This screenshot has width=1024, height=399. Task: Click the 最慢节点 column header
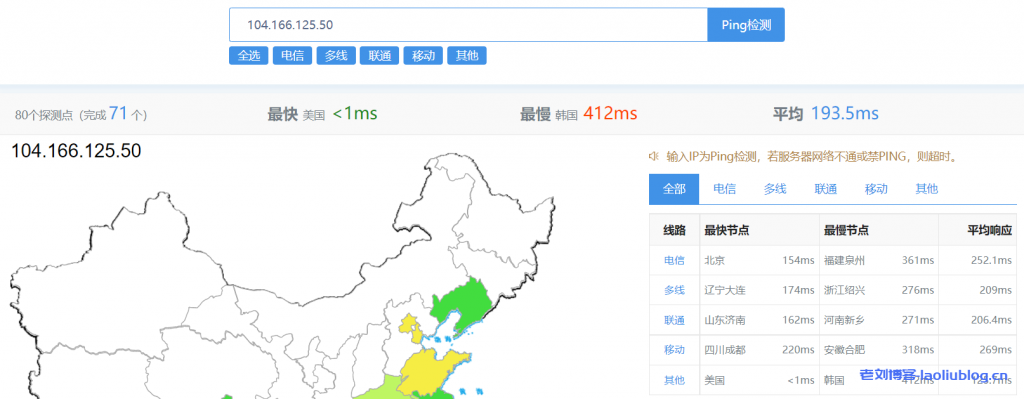tap(878, 231)
